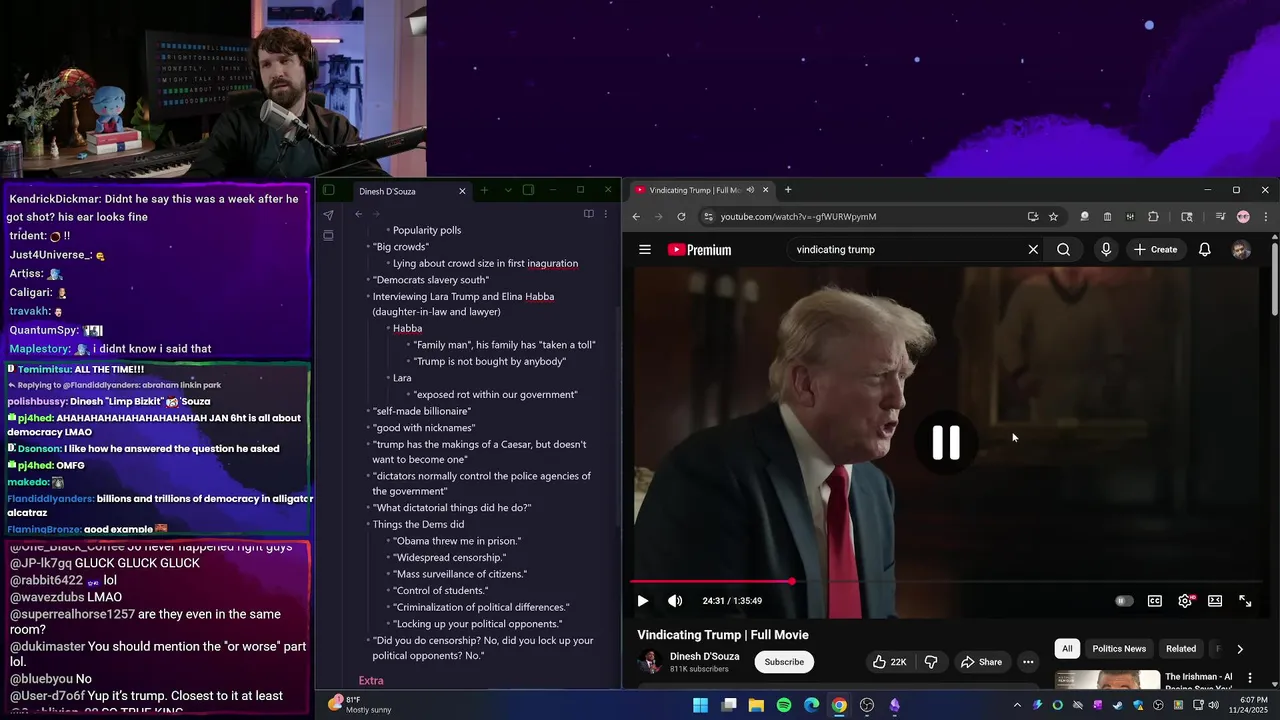
Task: Toggle the notes app right sidebar
Action: (528, 190)
